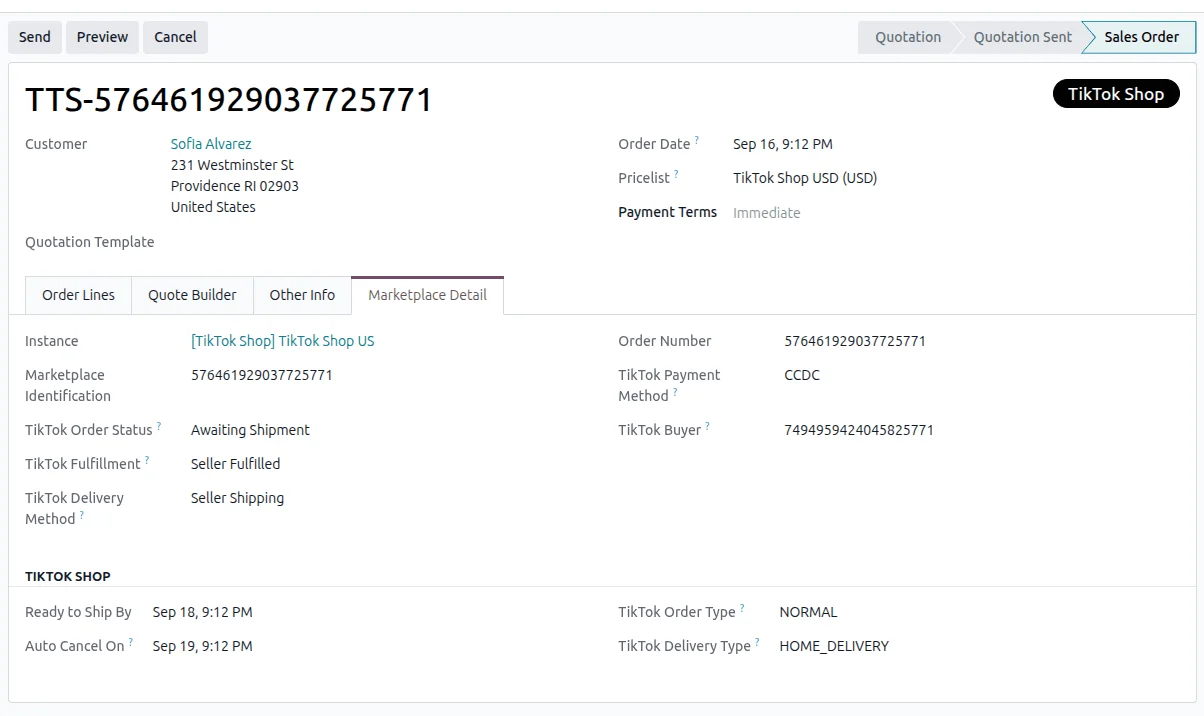Show help icon beside TikTok Delivery Type
1204x716 pixels.
click(757, 642)
